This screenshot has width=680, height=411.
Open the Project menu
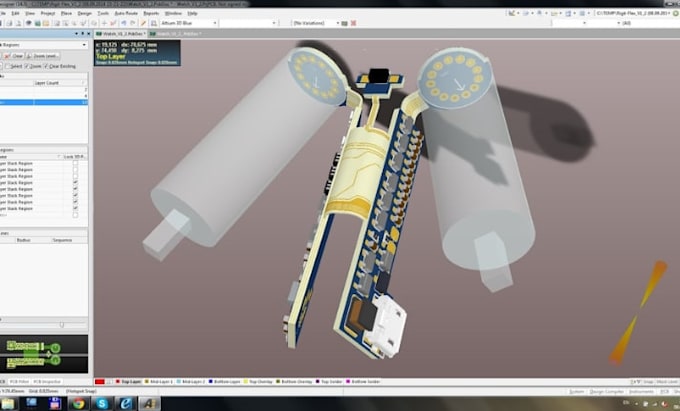(x=48, y=13)
